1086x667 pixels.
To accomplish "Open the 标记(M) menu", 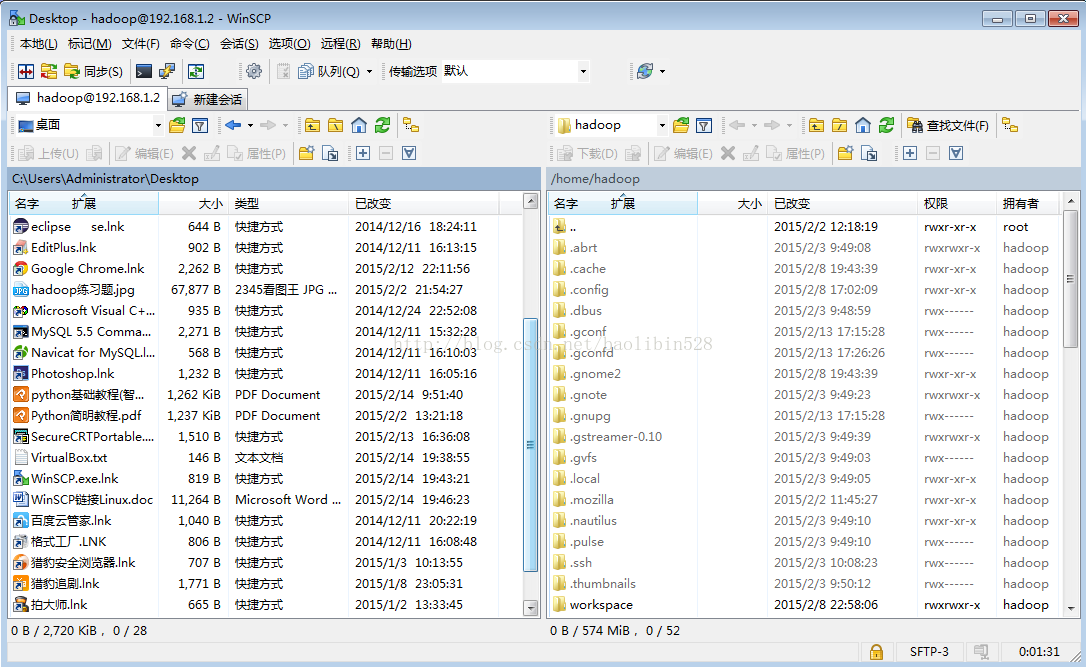I will pyautogui.click(x=89, y=44).
